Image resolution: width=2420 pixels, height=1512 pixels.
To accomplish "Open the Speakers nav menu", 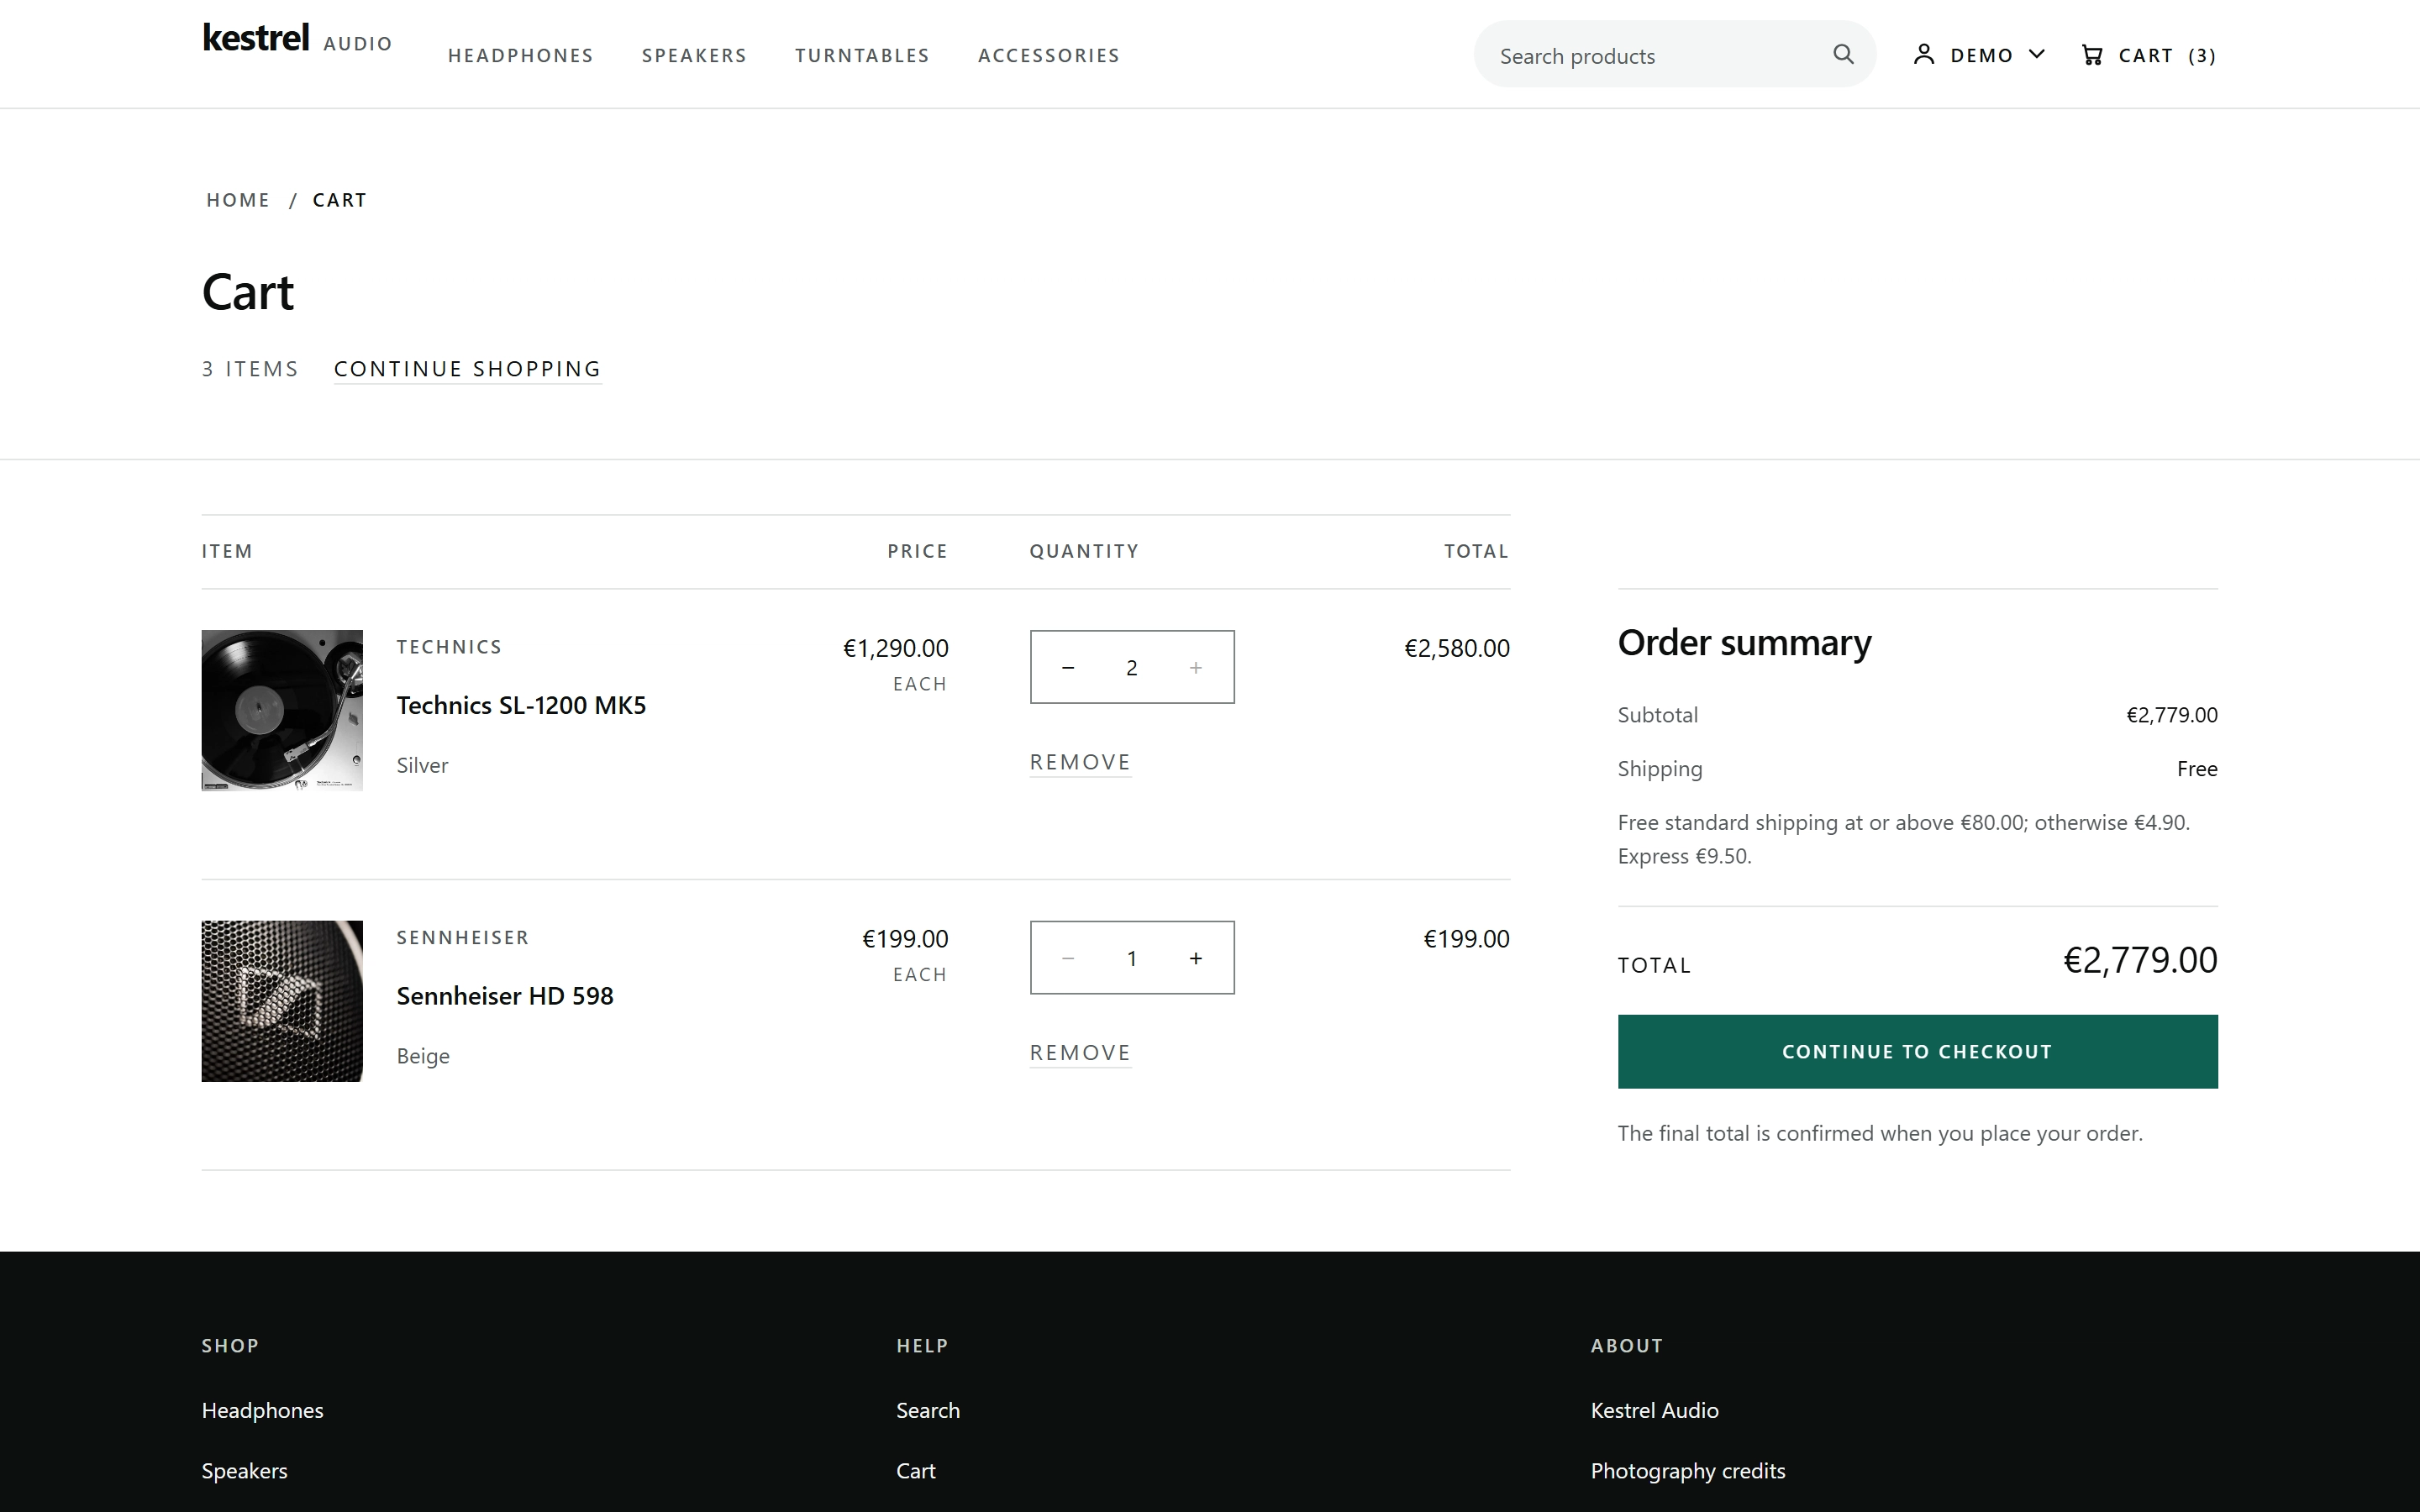I will [x=694, y=56].
